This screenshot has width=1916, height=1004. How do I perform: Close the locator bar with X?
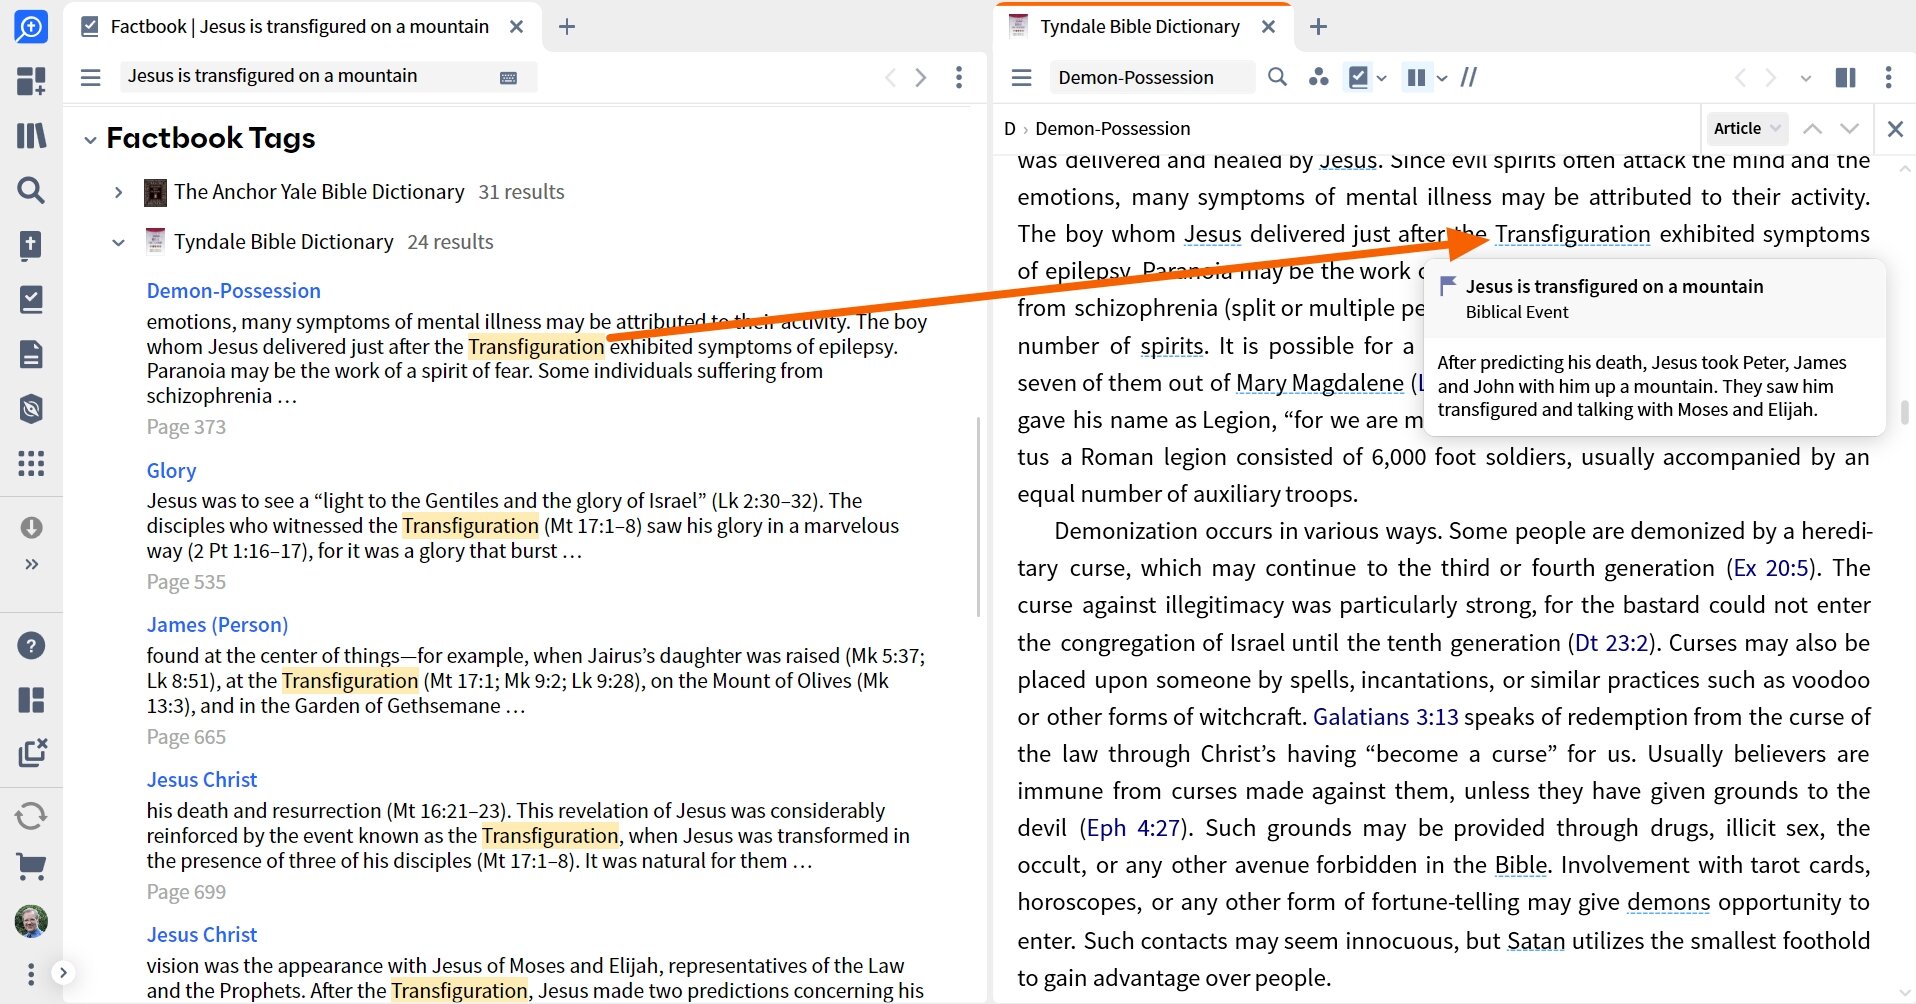pyautogui.click(x=1895, y=128)
